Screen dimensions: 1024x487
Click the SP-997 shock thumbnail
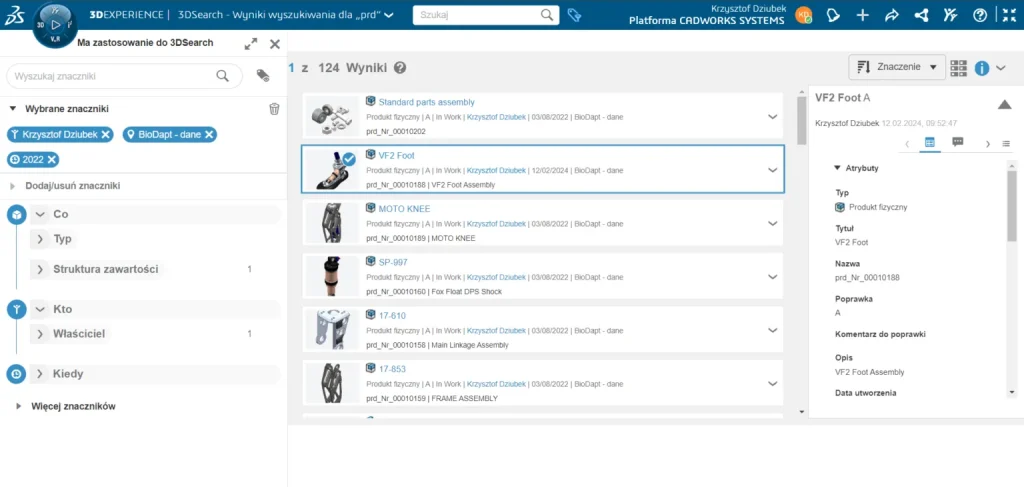pyautogui.click(x=331, y=276)
